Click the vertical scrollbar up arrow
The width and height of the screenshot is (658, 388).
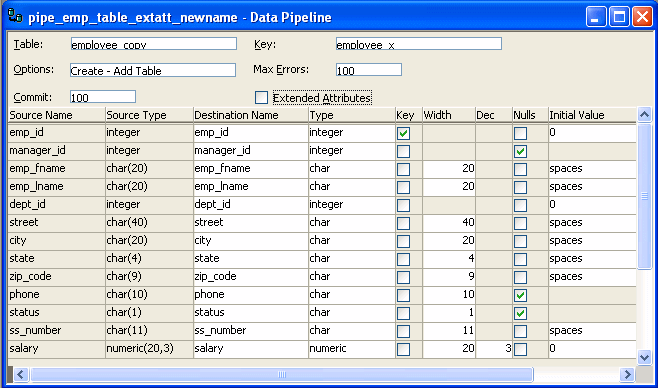click(644, 115)
